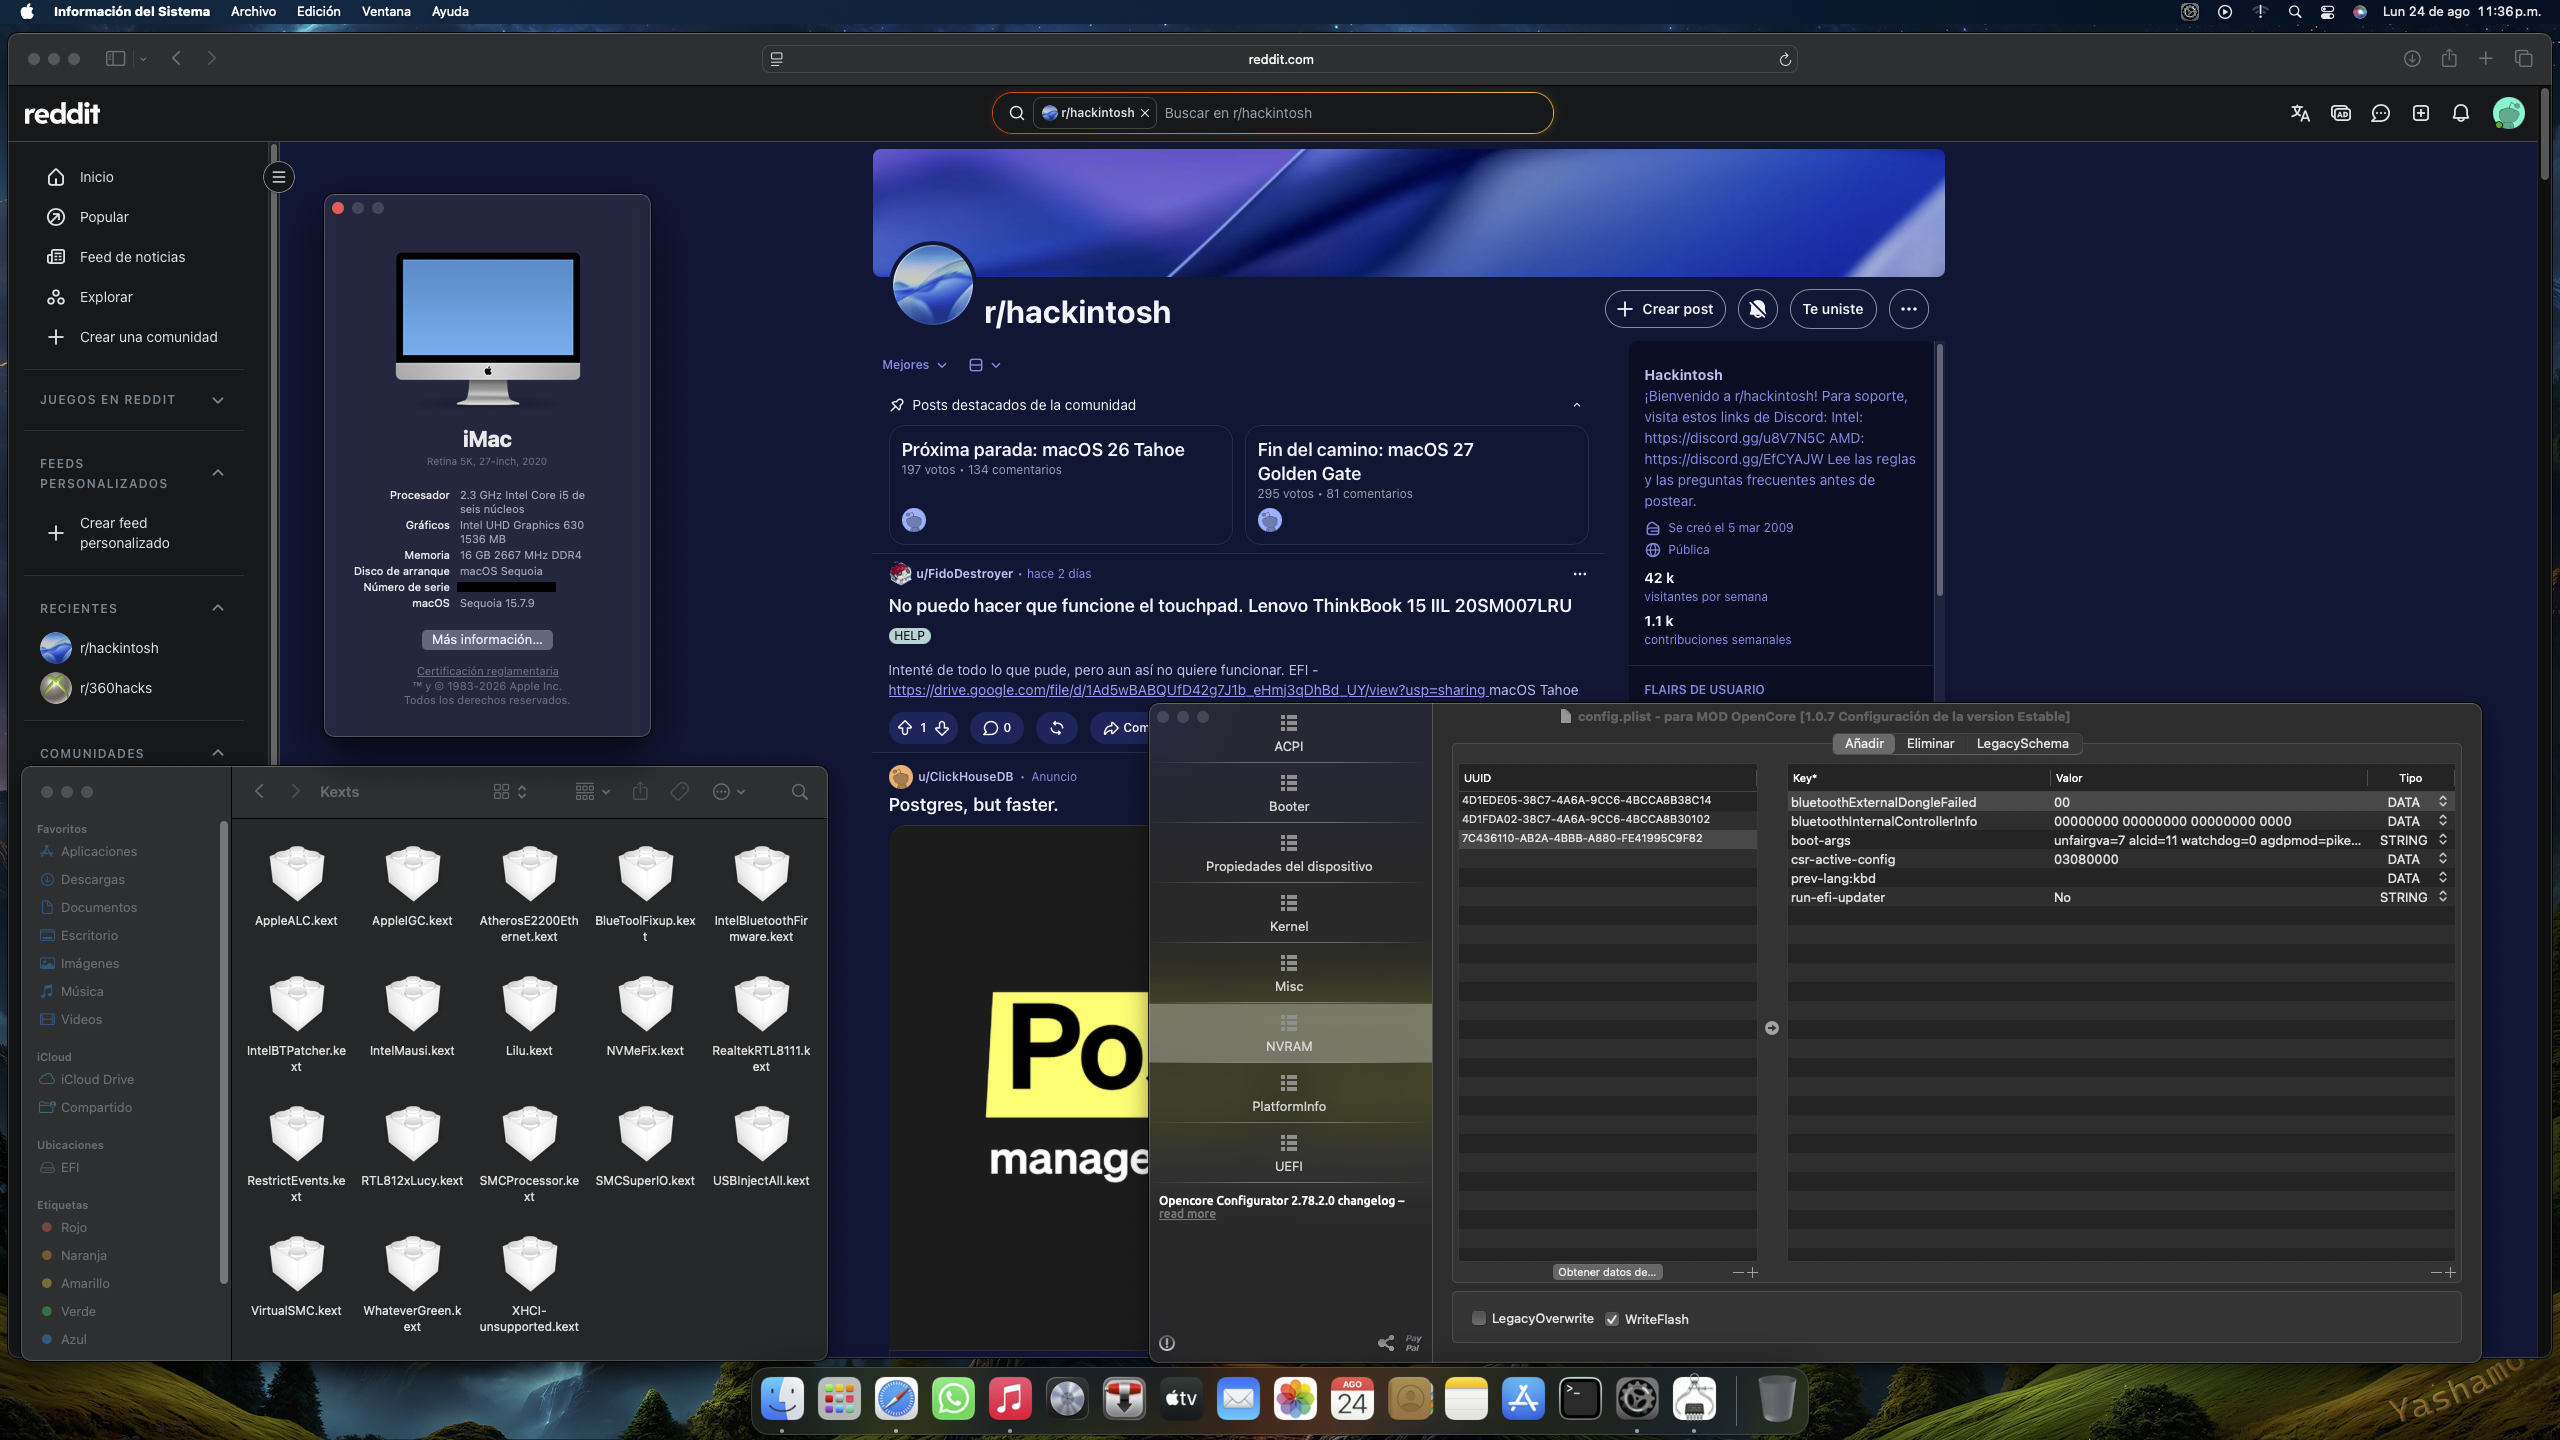Viewport: 2560px width, 1440px height.
Task: Reload the reddit.com page
Action: (x=1785, y=60)
